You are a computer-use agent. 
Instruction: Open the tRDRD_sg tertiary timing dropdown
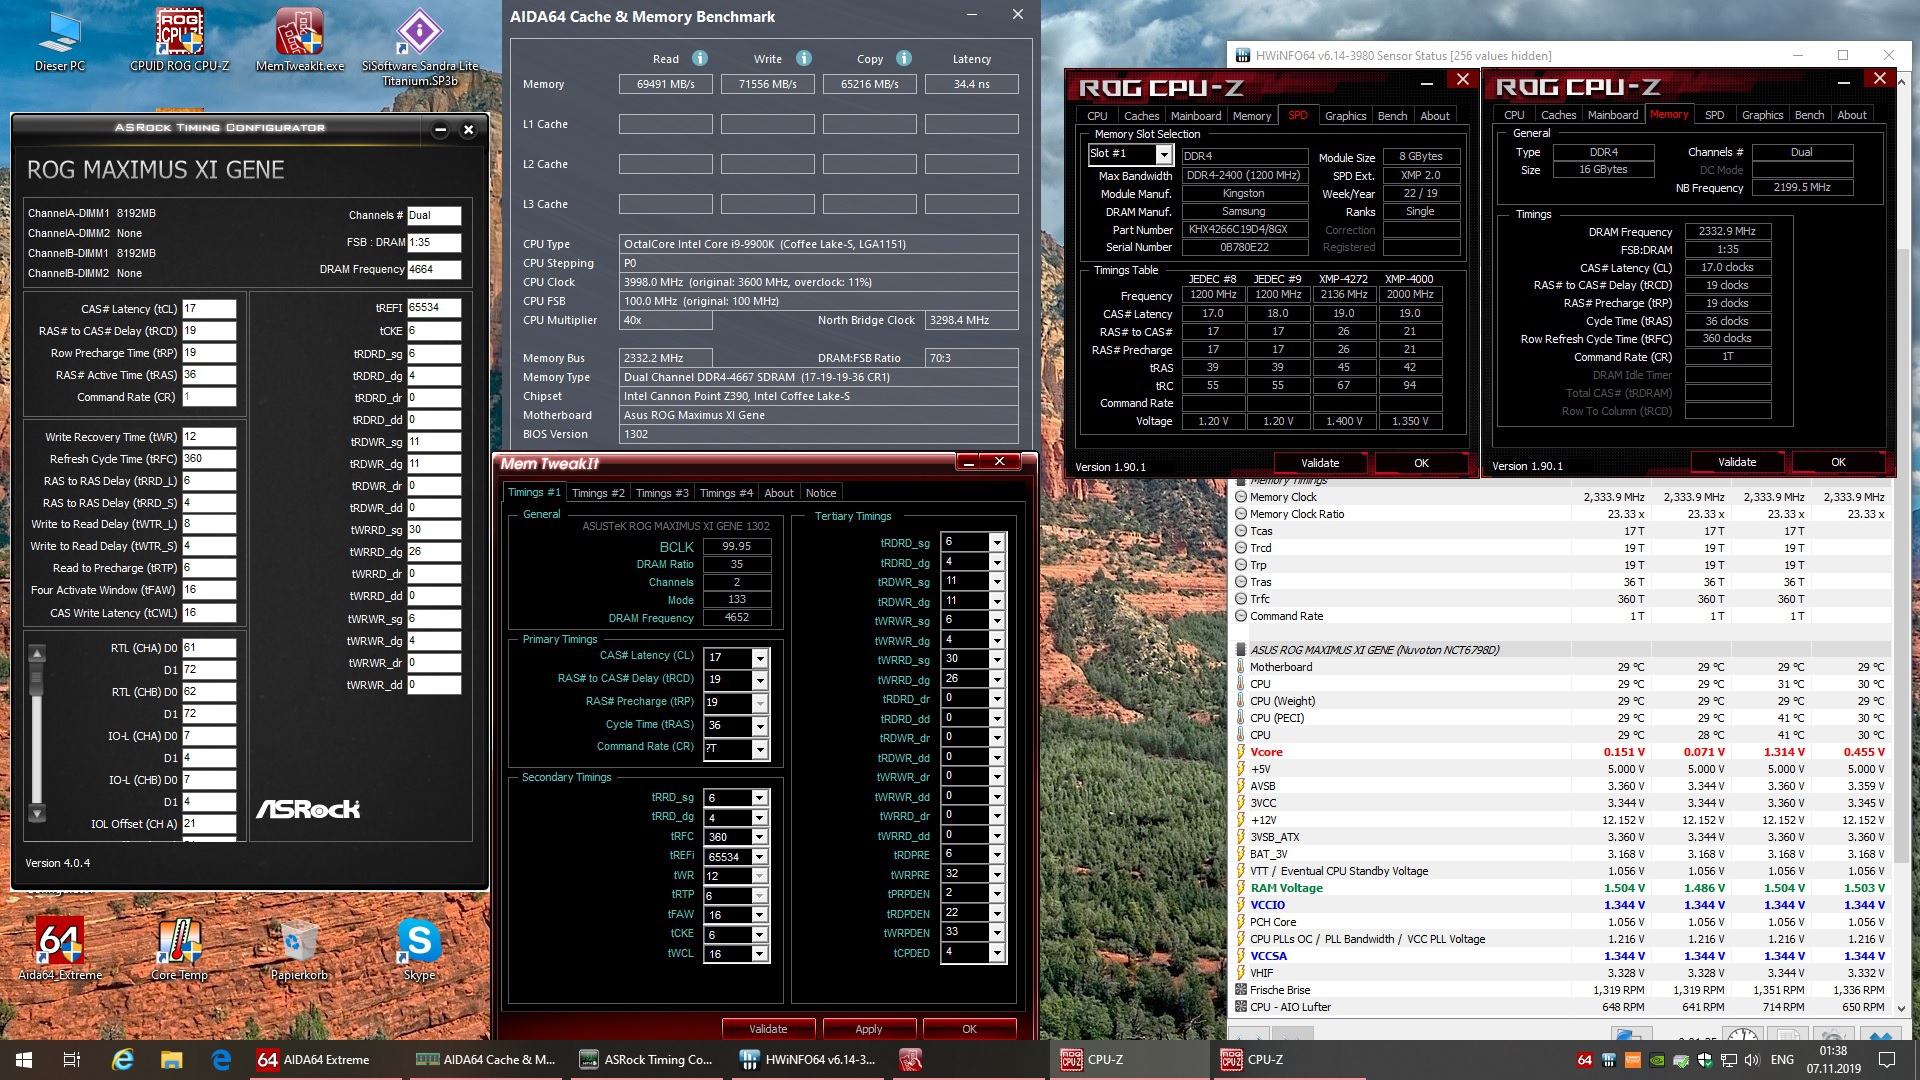pos(996,542)
